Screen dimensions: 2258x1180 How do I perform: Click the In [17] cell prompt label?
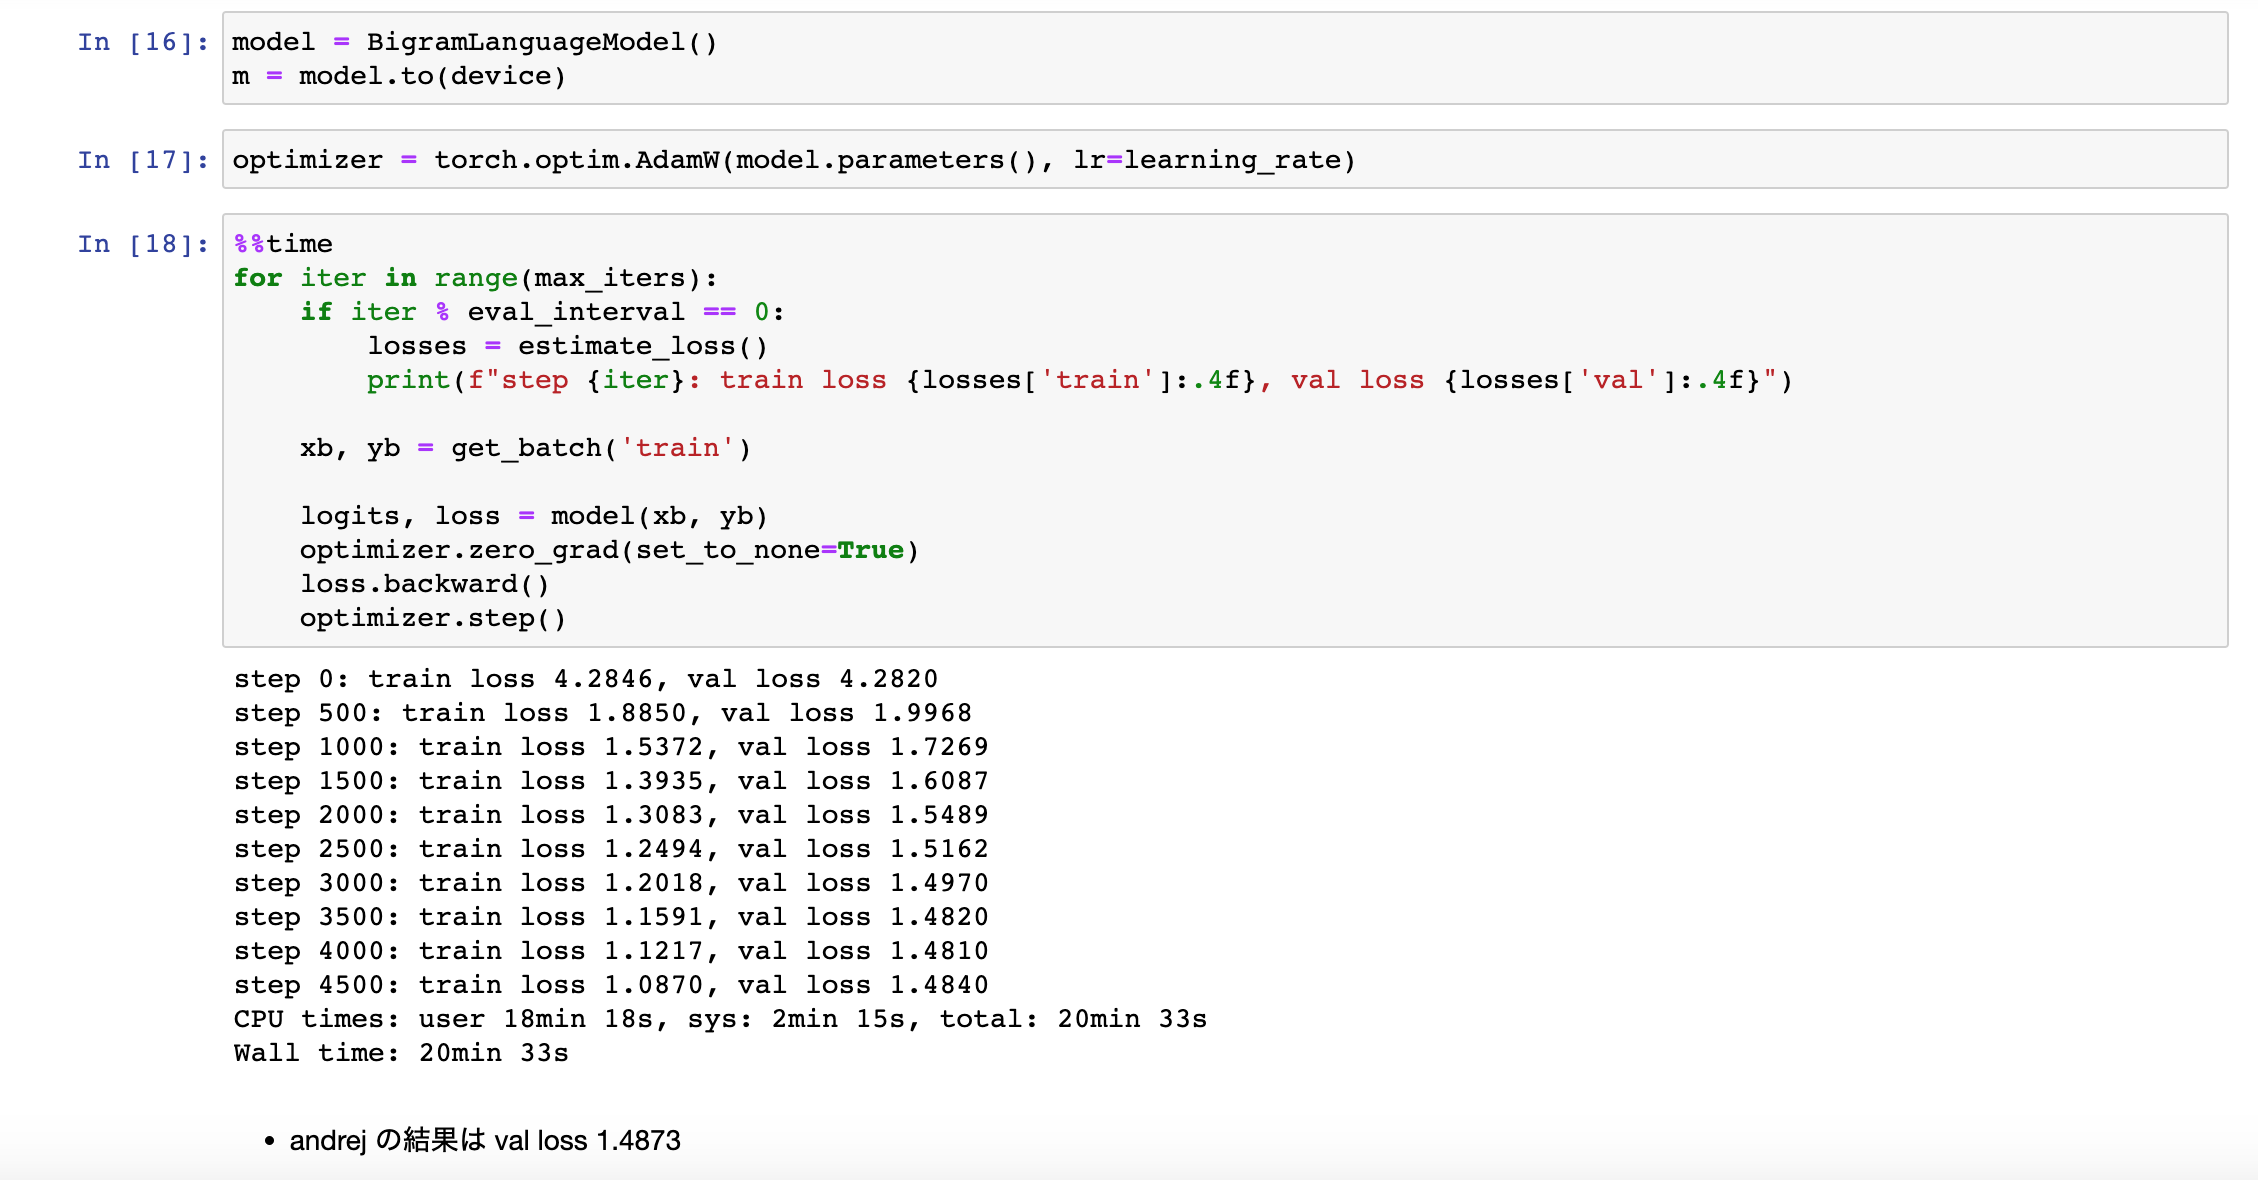tap(143, 160)
